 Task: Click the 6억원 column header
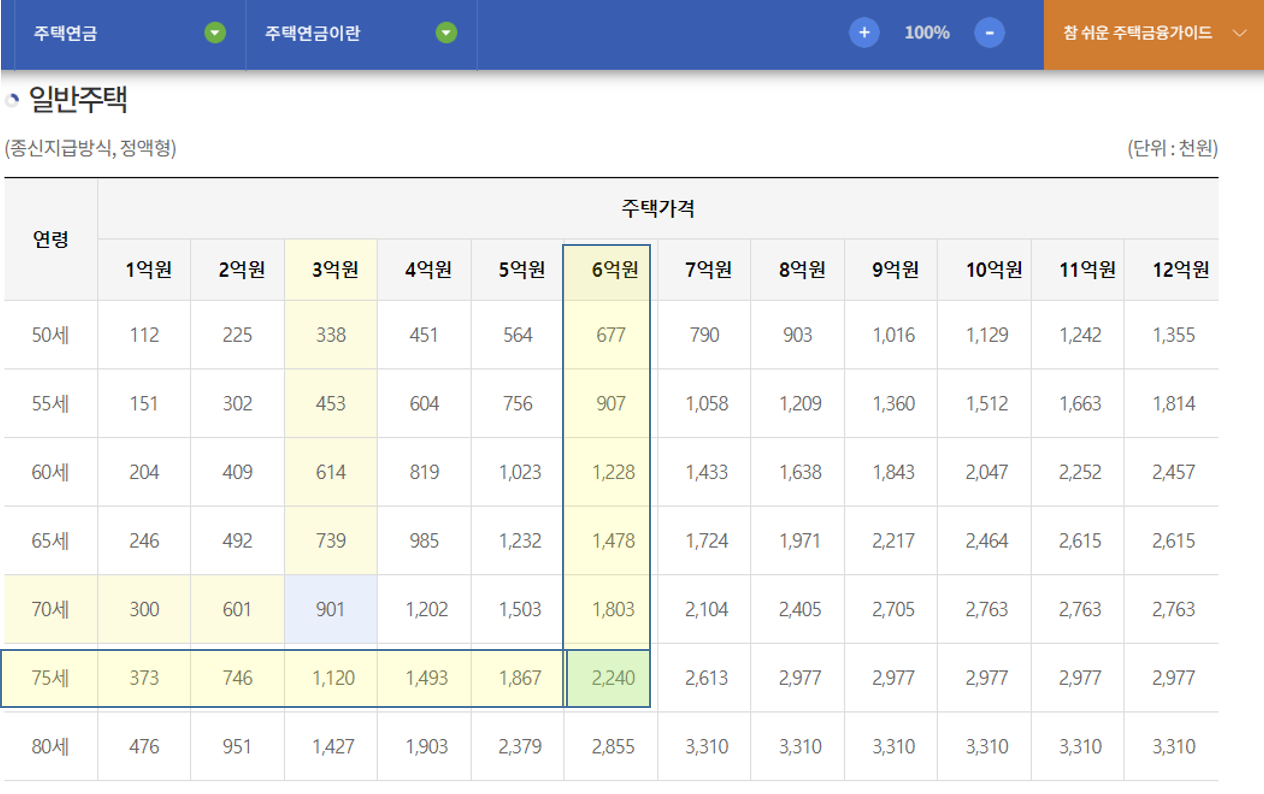608,268
